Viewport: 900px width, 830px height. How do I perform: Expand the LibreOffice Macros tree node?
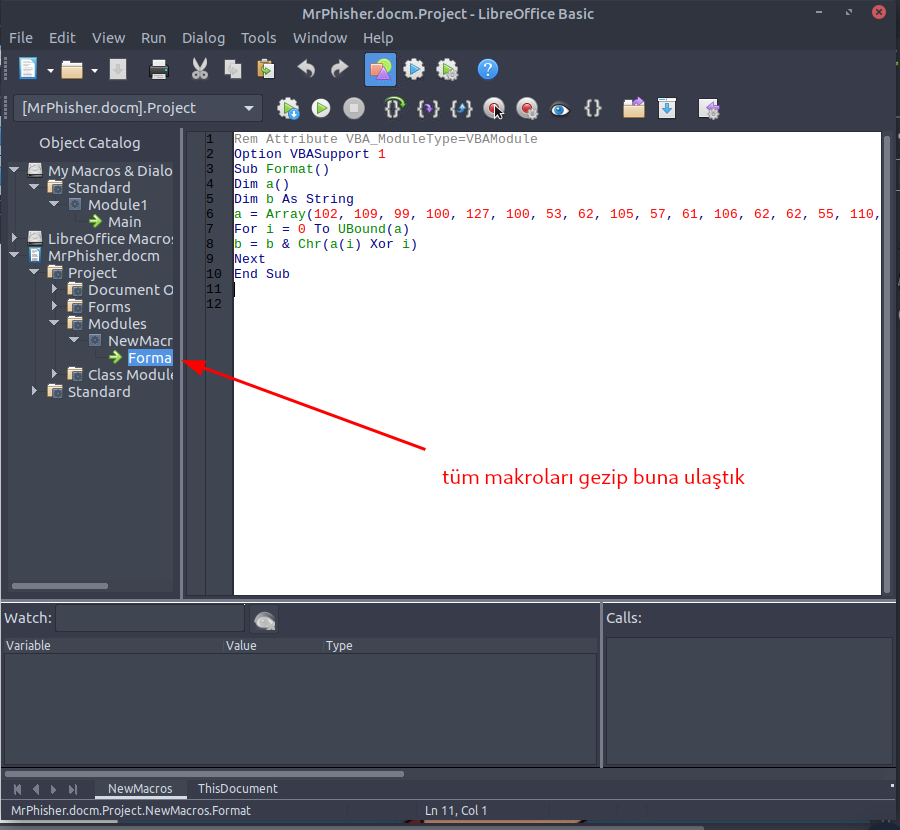pyautogui.click(x=14, y=238)
